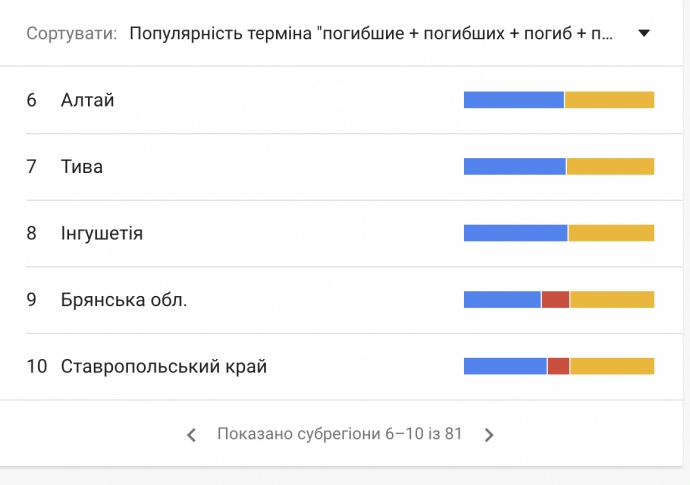Screen dimensions: 690x485
Task: Open Брянська обл. region entry
Action: (124, 300)
